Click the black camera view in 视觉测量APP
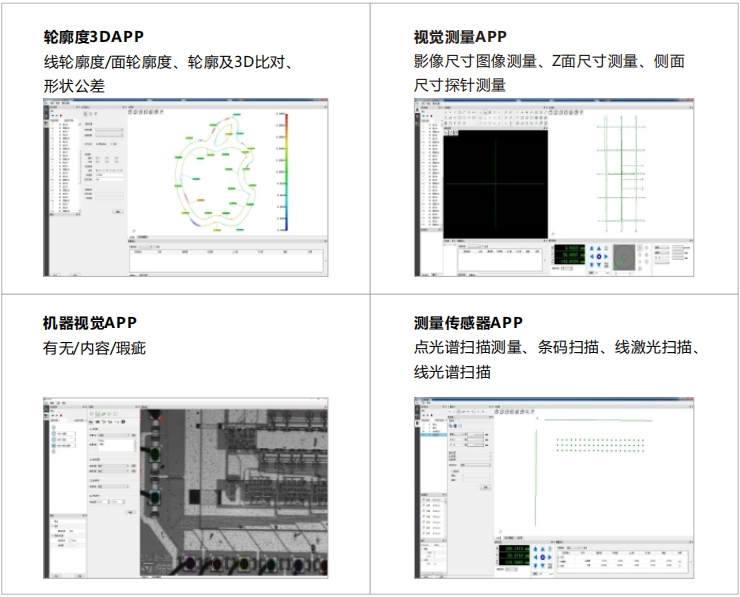This screenshot has width=740, height=597. 496,185
